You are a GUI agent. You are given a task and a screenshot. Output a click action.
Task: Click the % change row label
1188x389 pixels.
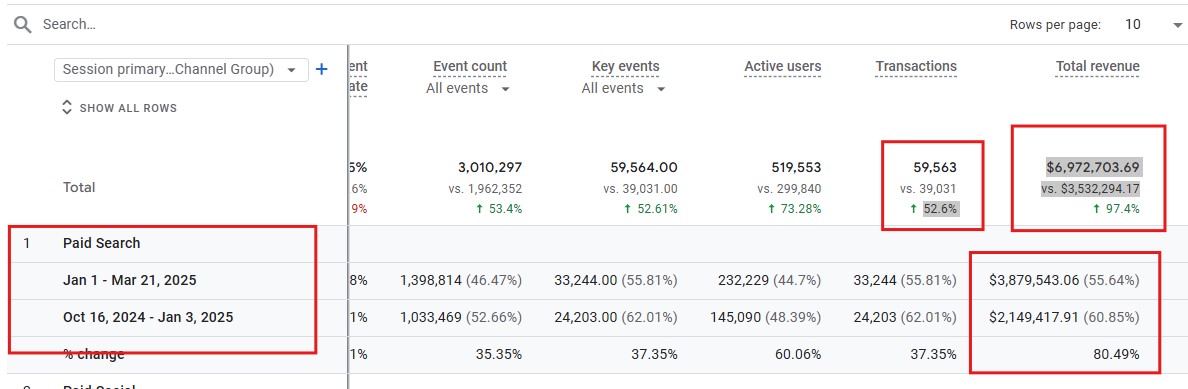94,354
